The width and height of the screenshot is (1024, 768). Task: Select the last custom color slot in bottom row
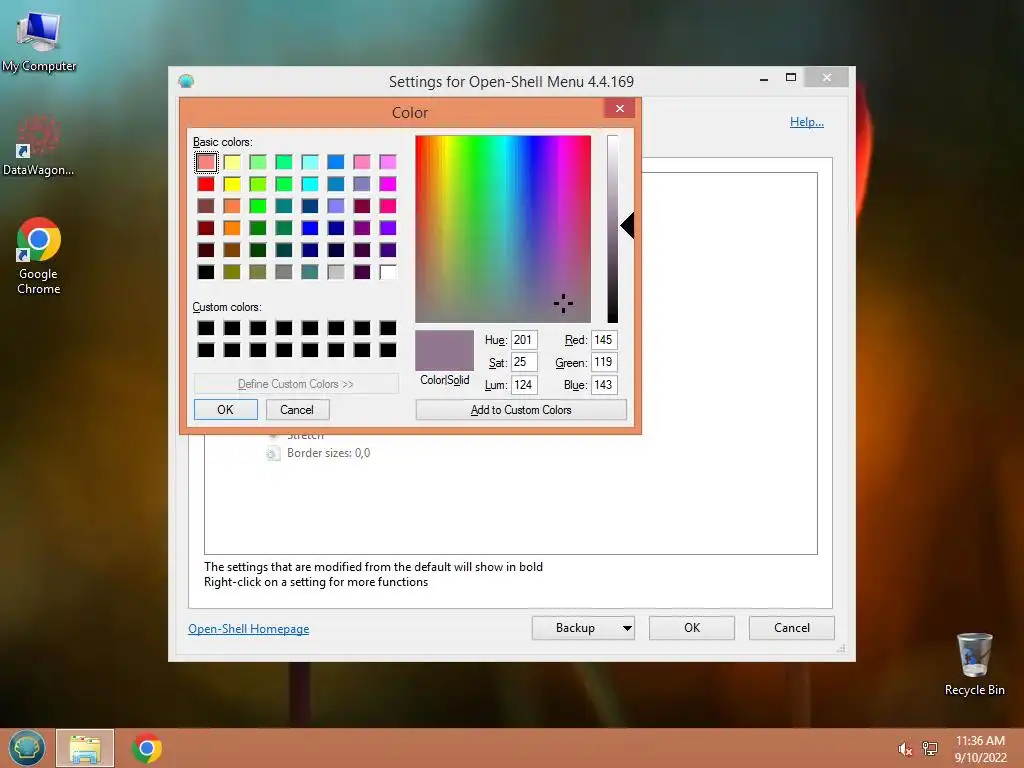click(x=388, y=350)
